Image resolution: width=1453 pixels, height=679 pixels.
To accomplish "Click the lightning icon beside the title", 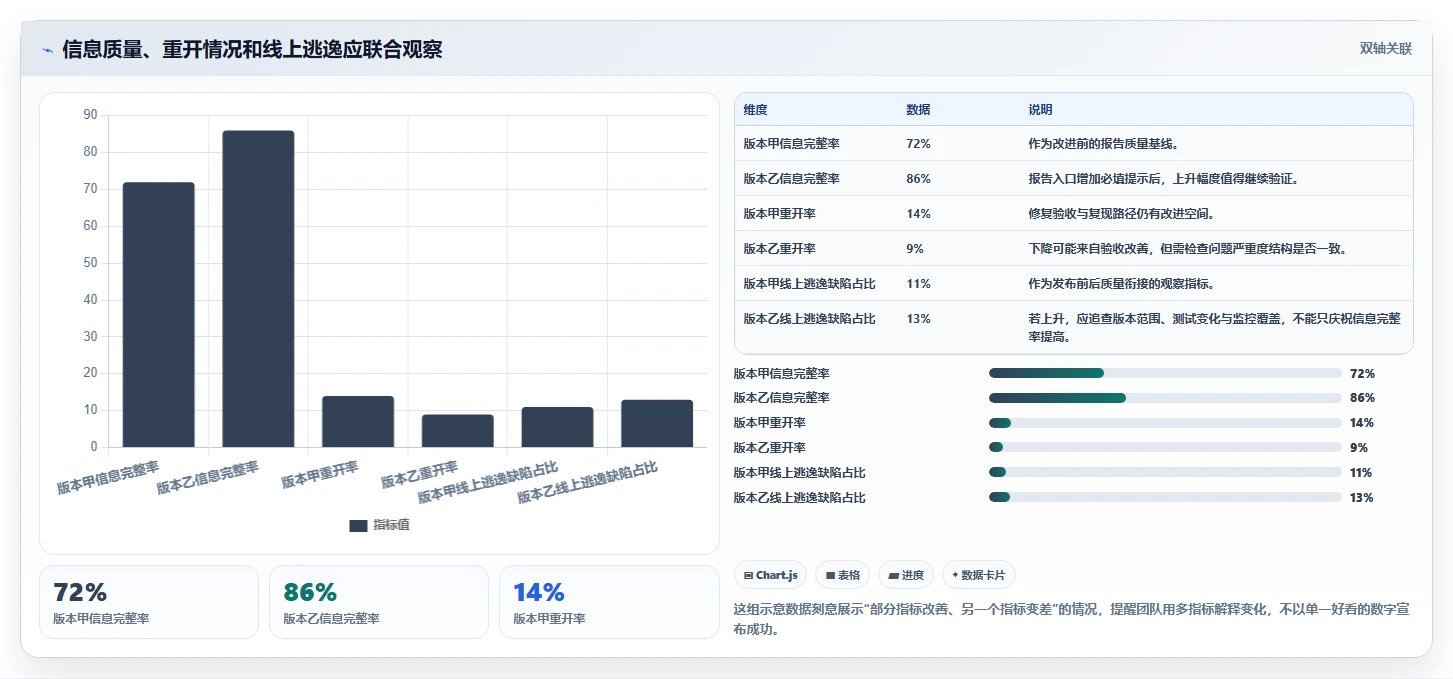I will [x=47, y=50].
